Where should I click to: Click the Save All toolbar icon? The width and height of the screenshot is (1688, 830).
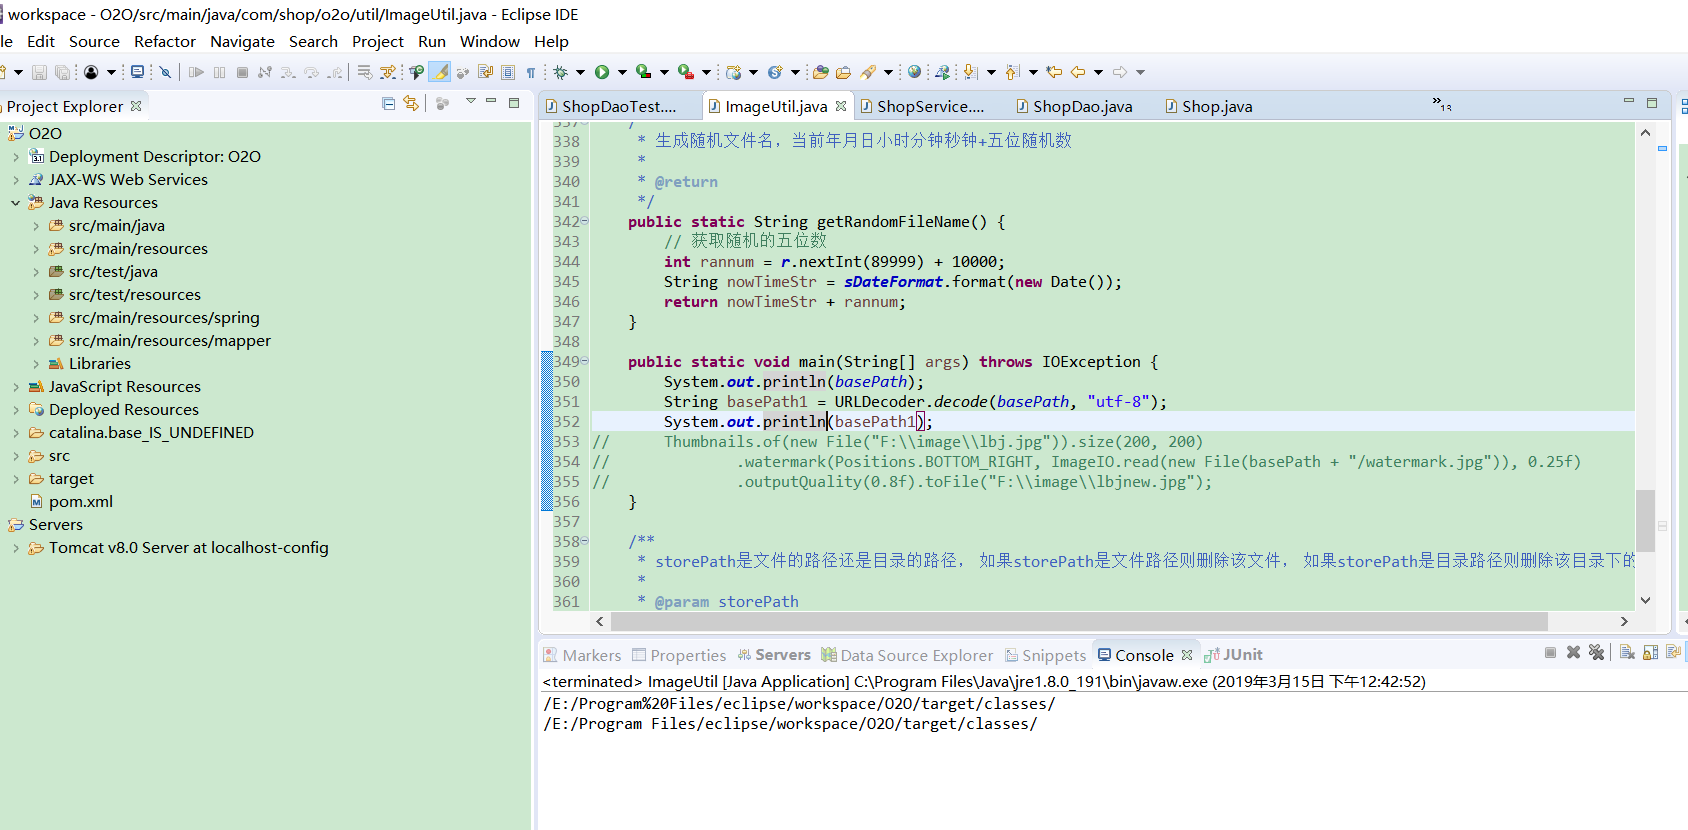[62, 72]
